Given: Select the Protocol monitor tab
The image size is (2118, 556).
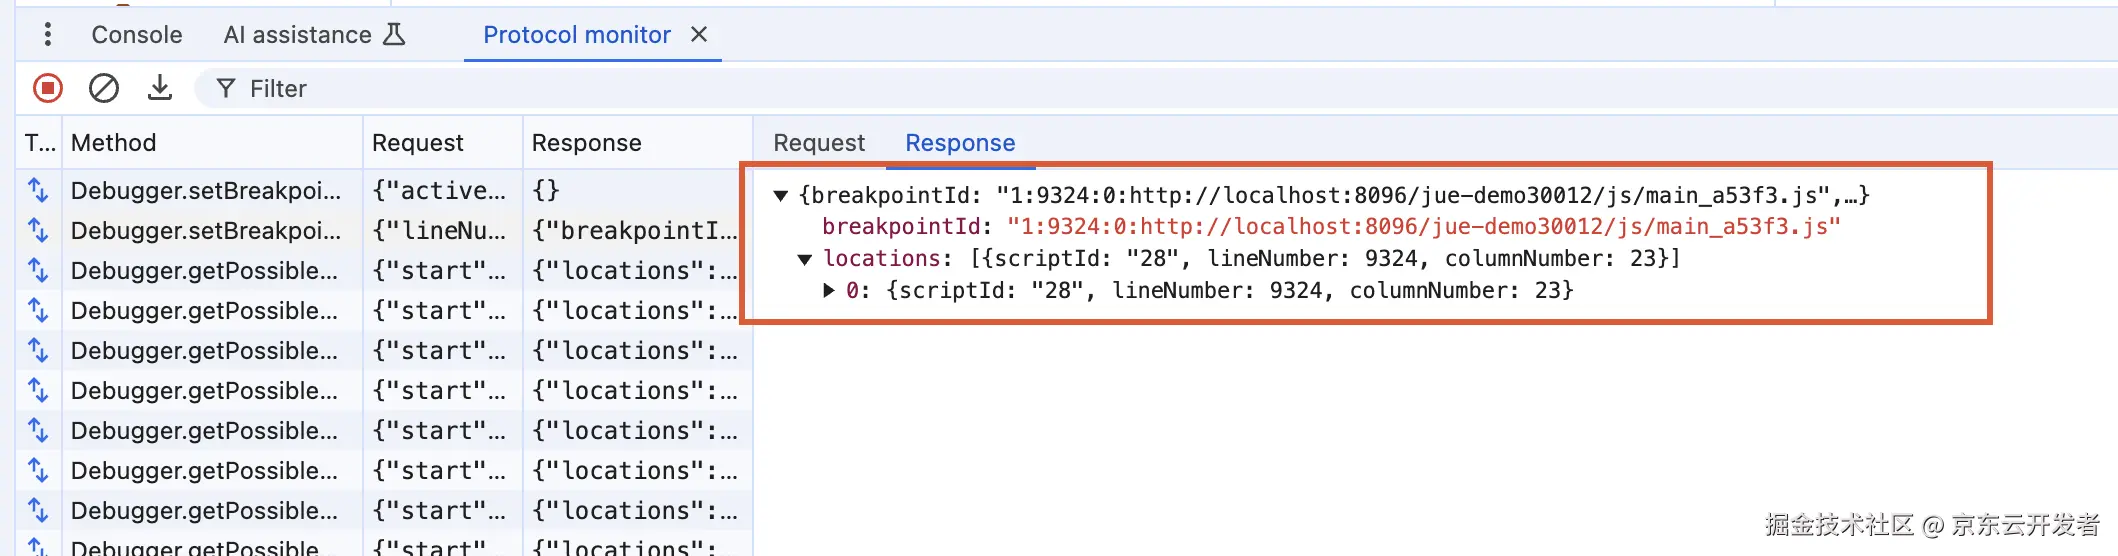Looking at the screenshot, I should tap(576, 35).
